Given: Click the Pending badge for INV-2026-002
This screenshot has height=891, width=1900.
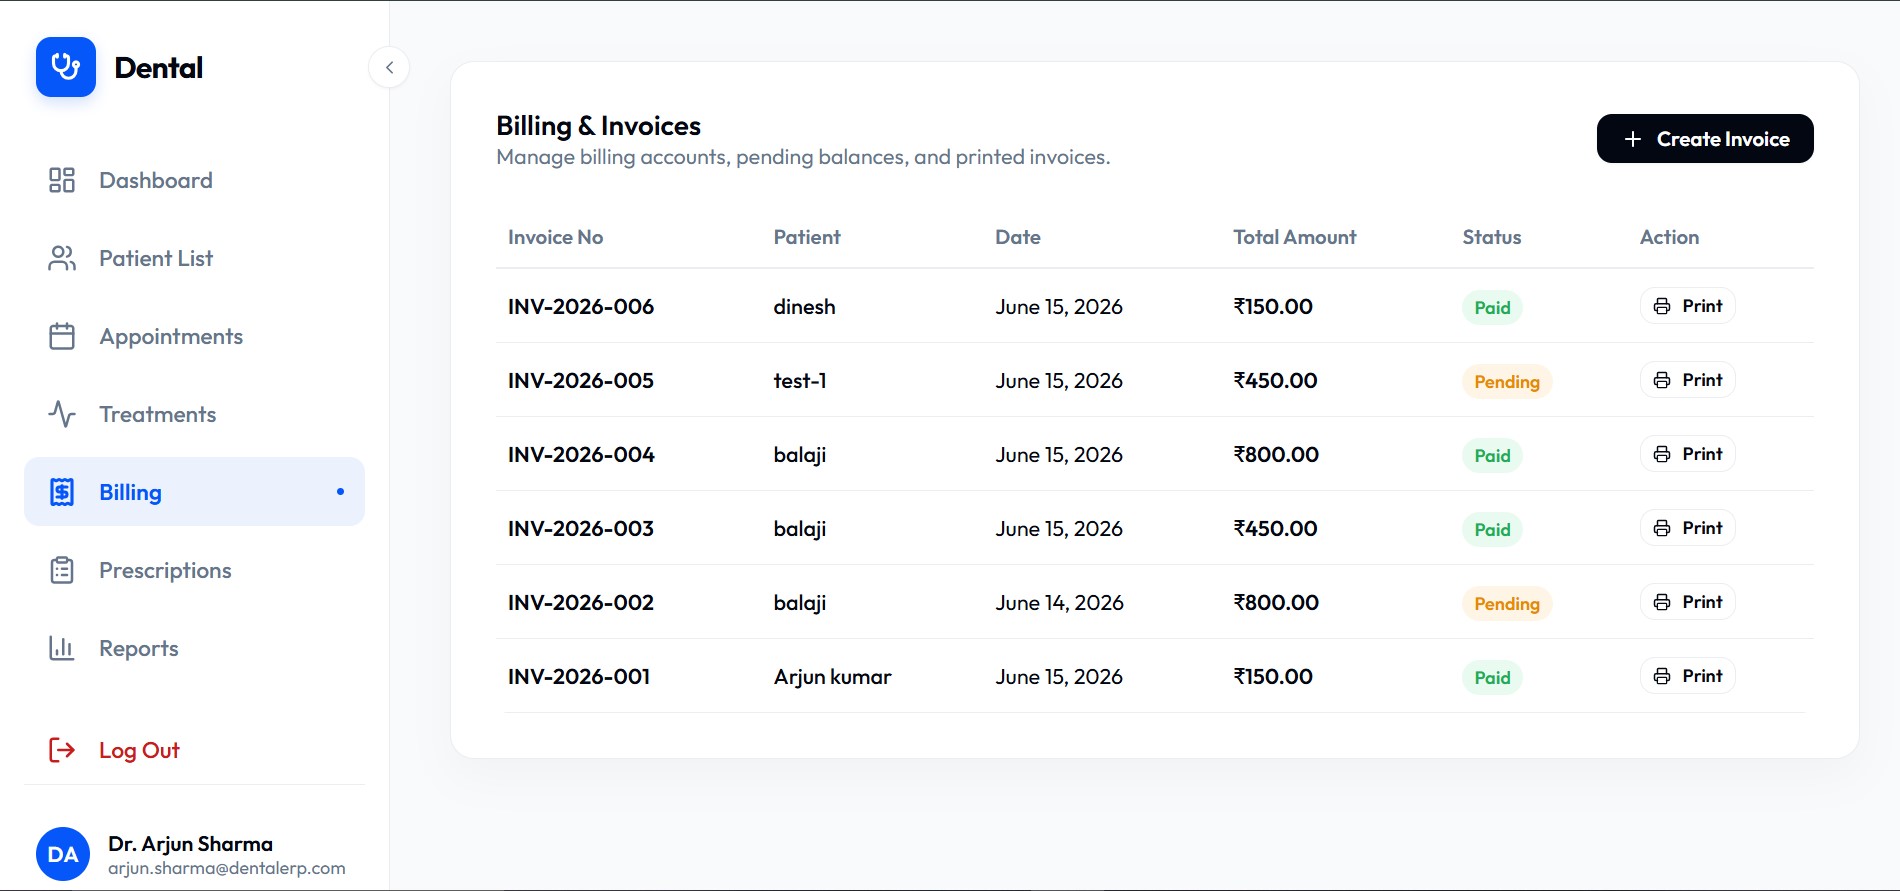Looking at the screenshot, I should pyautogui.click(x=1507, y=603).
